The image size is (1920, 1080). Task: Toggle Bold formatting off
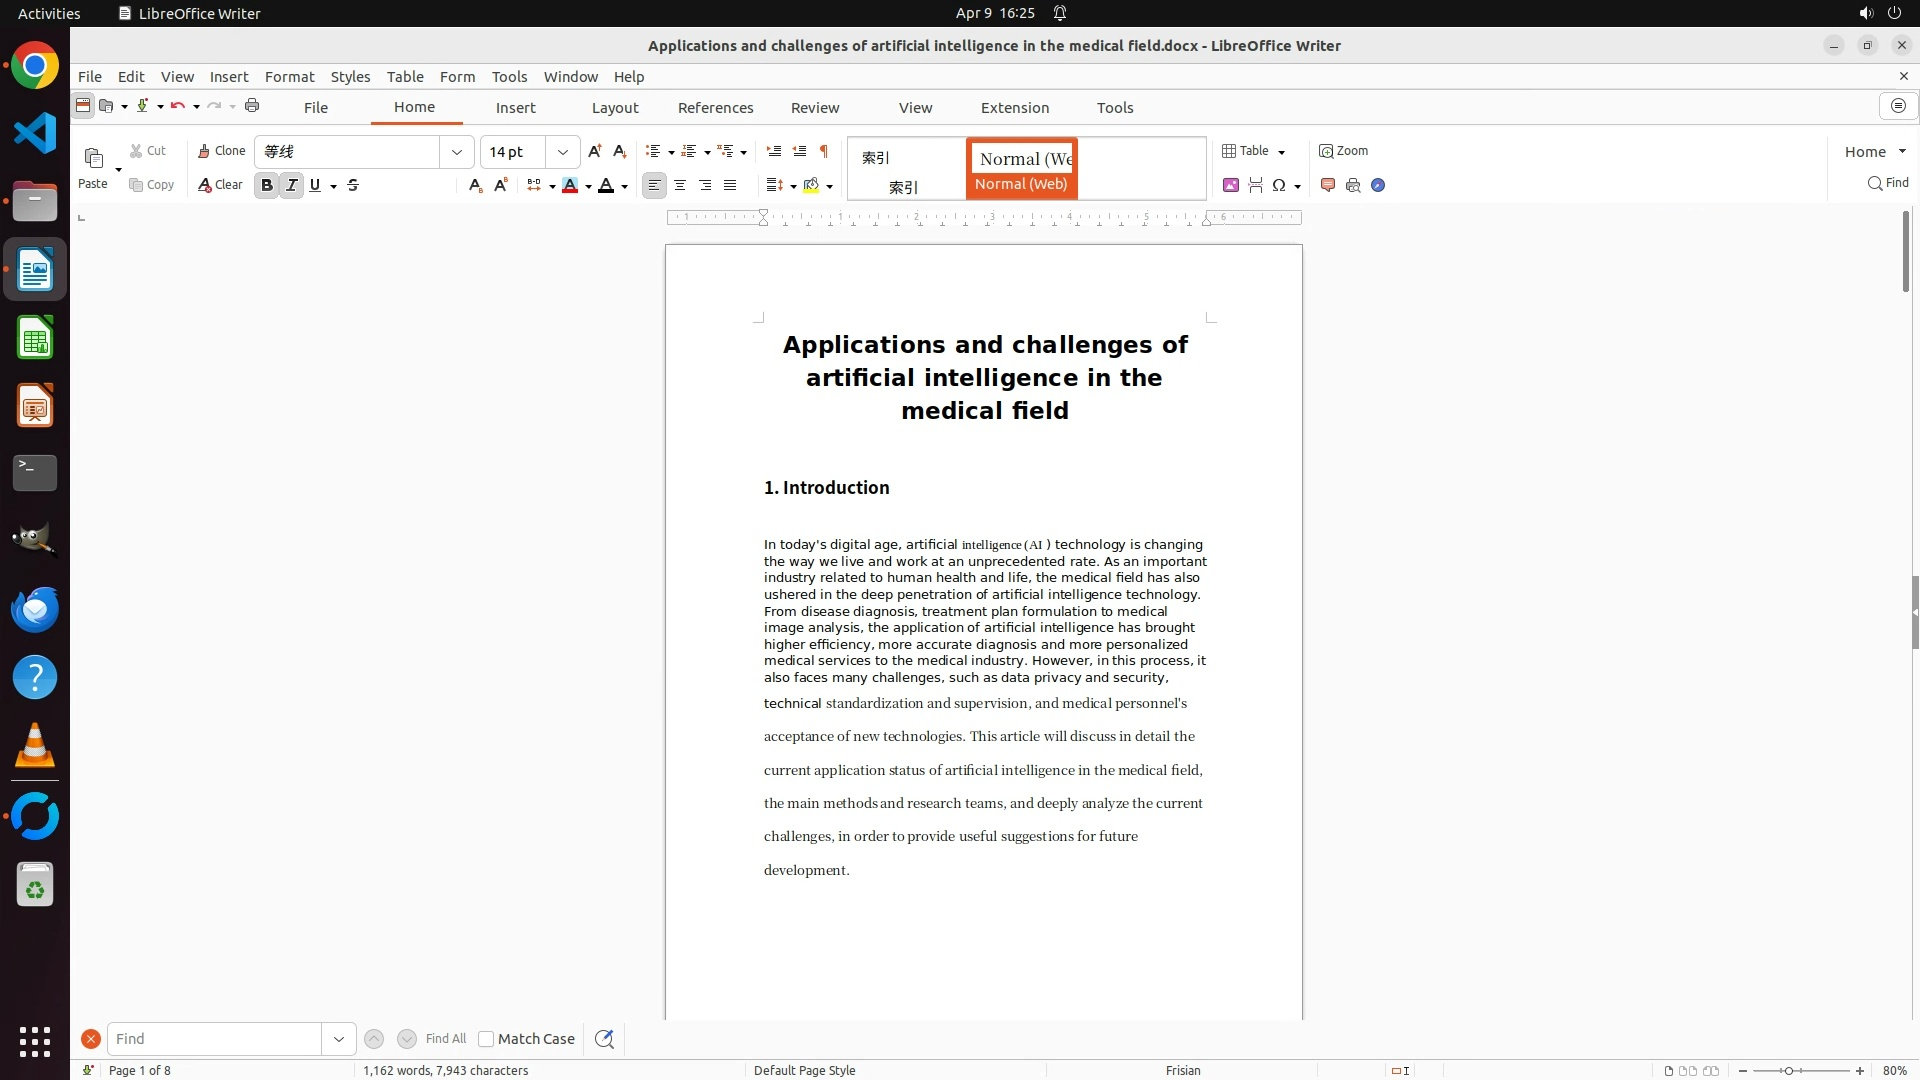click(266, 185)
